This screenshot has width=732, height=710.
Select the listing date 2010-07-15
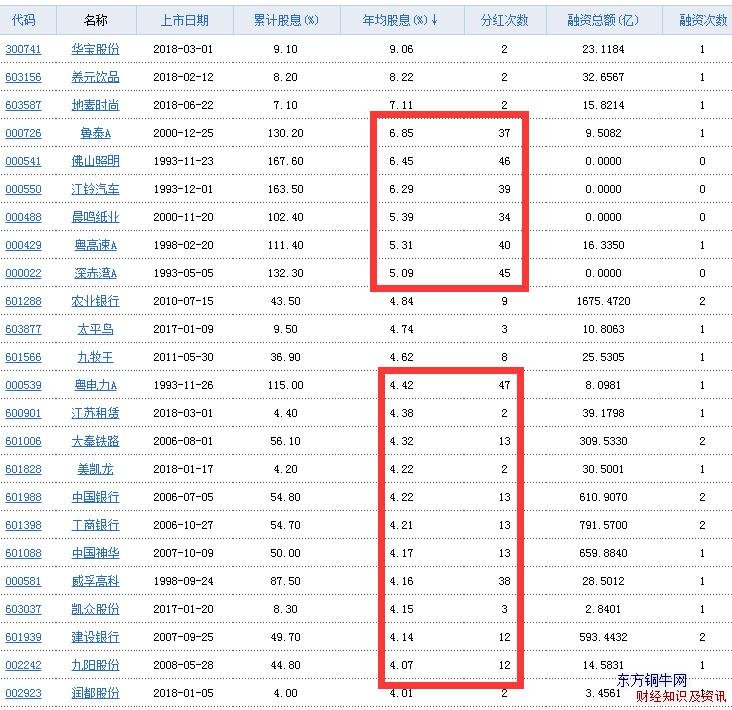183,301
